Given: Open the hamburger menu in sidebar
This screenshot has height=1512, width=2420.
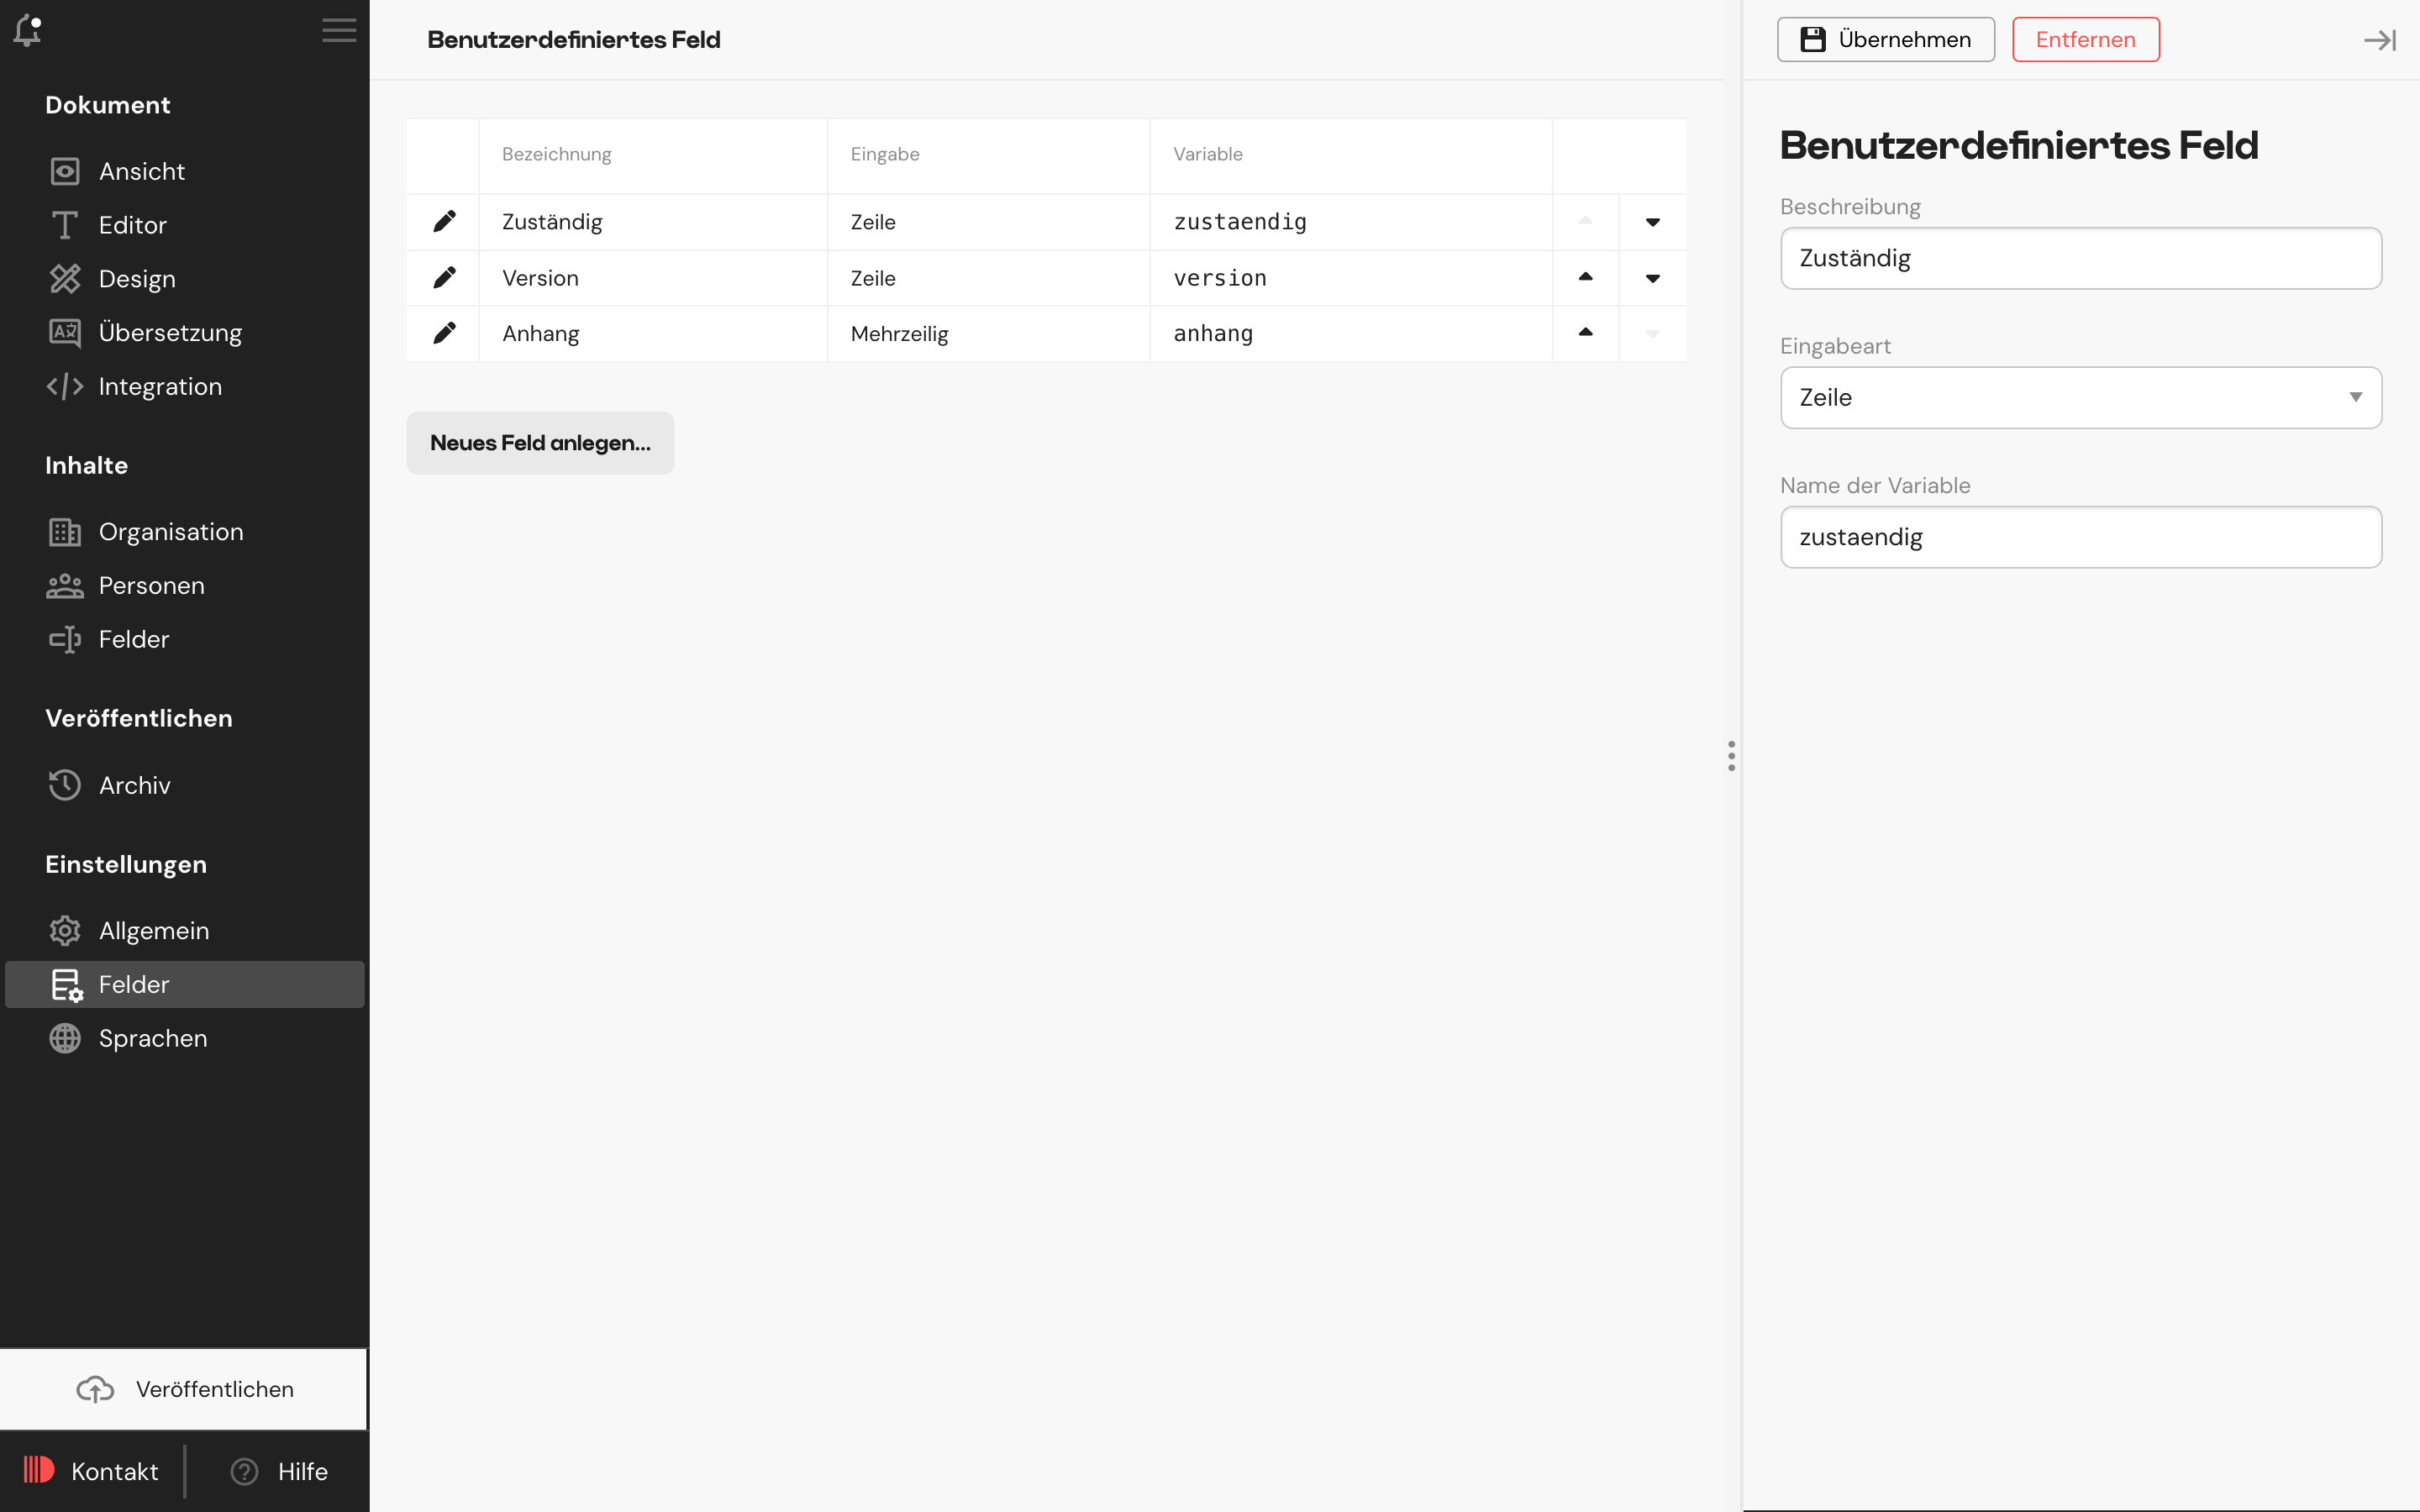Looking at the screenshot, I should 339,30.
